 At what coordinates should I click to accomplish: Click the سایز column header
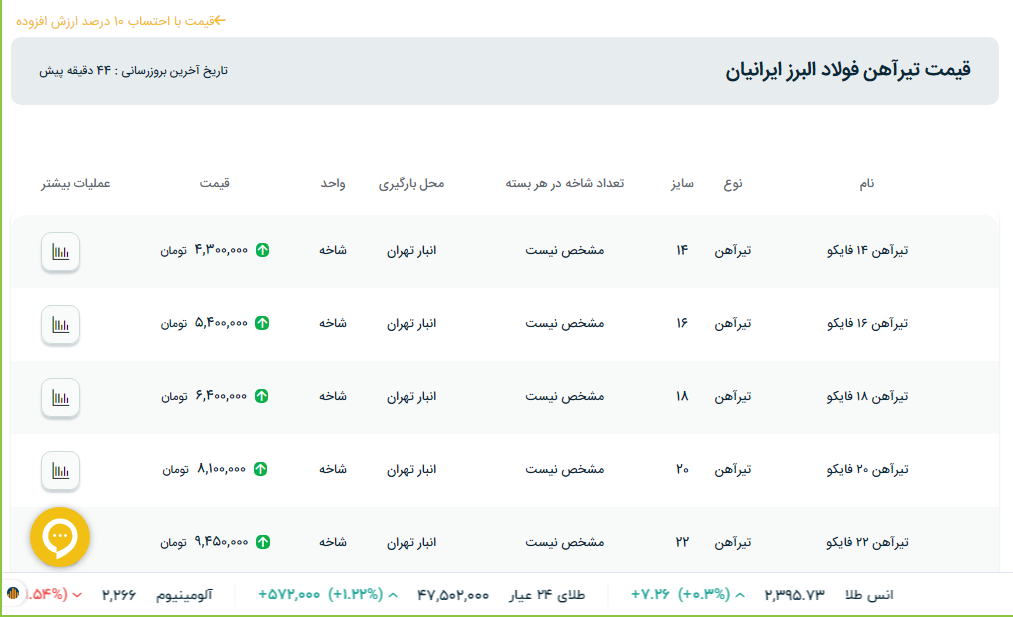[682, 184]
